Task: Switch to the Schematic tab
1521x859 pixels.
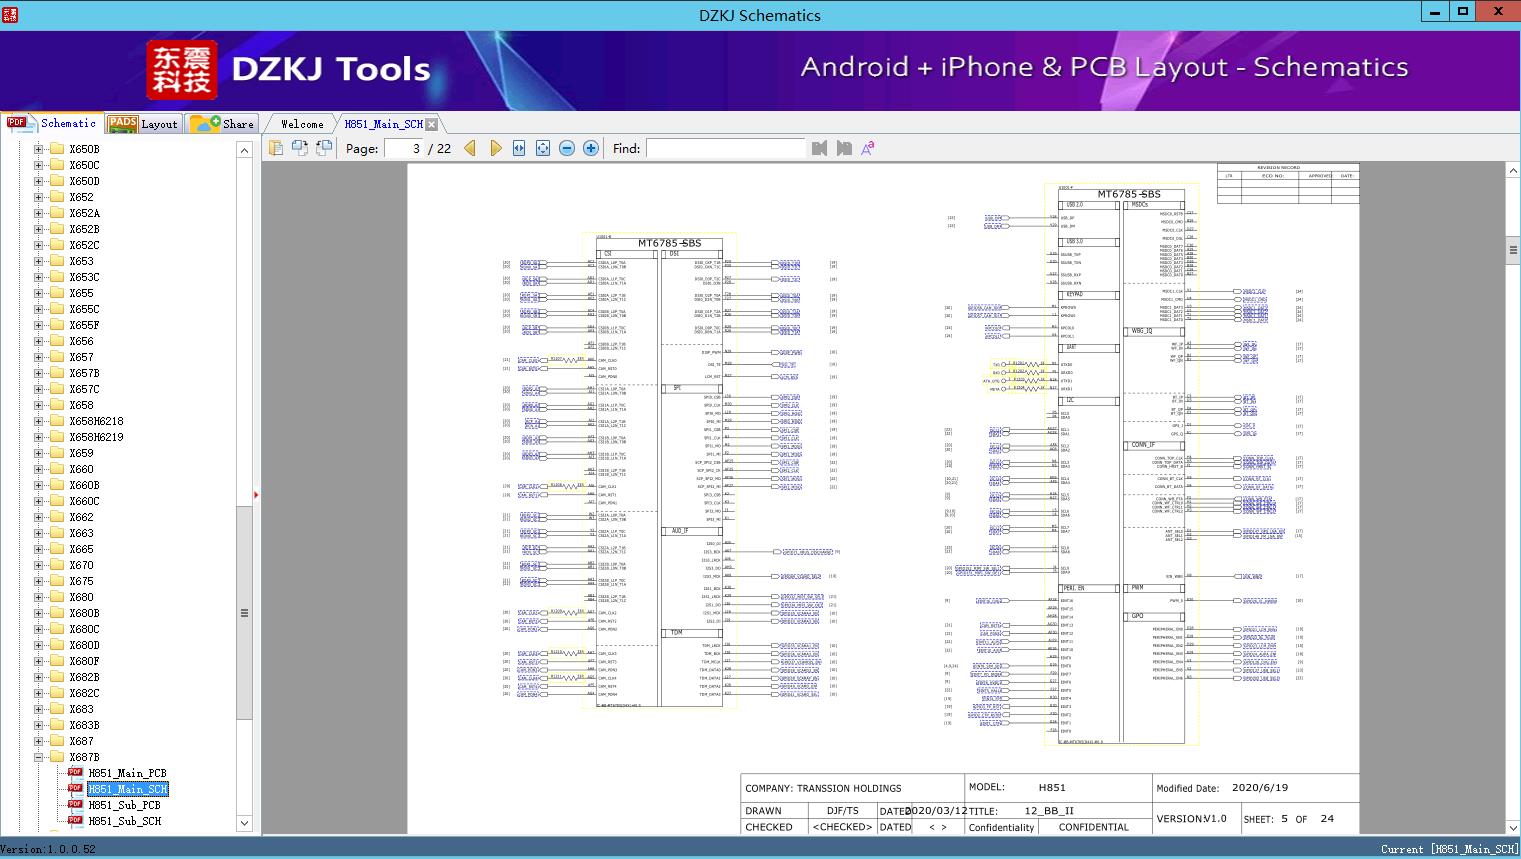Action: click(x=52, y=123)
